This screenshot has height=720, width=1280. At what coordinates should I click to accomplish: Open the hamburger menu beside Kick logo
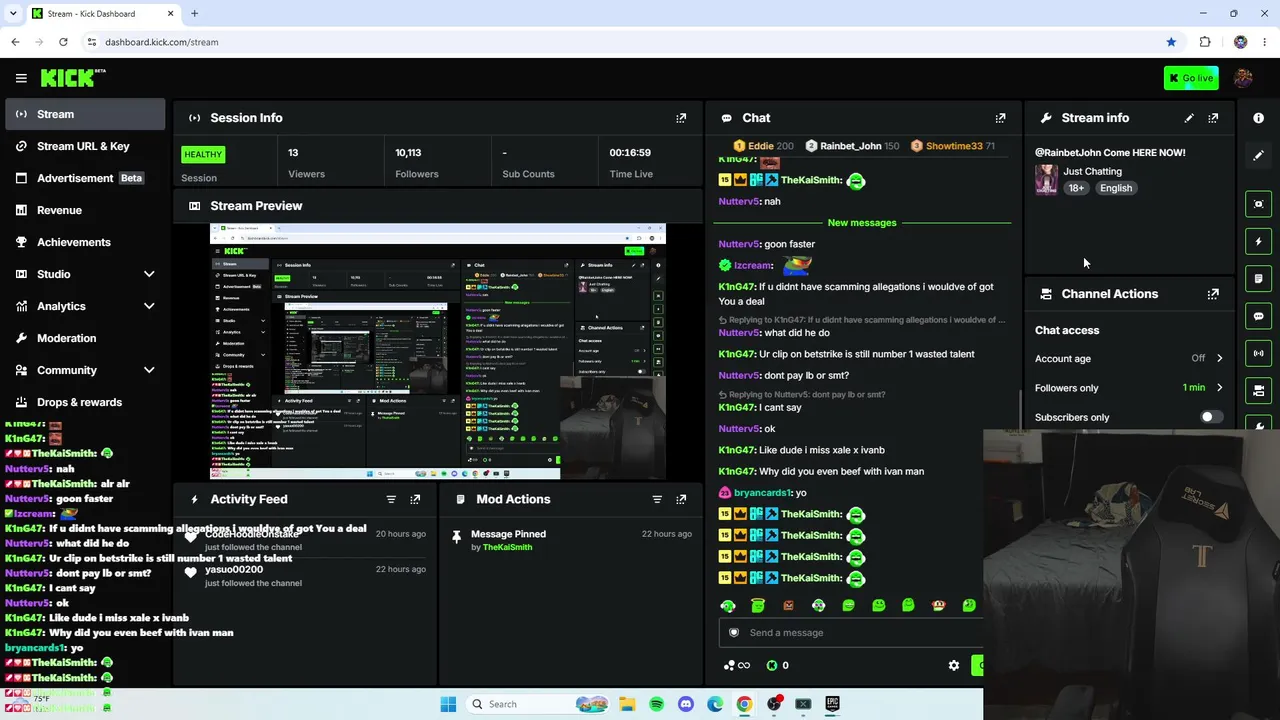point(21,78)
